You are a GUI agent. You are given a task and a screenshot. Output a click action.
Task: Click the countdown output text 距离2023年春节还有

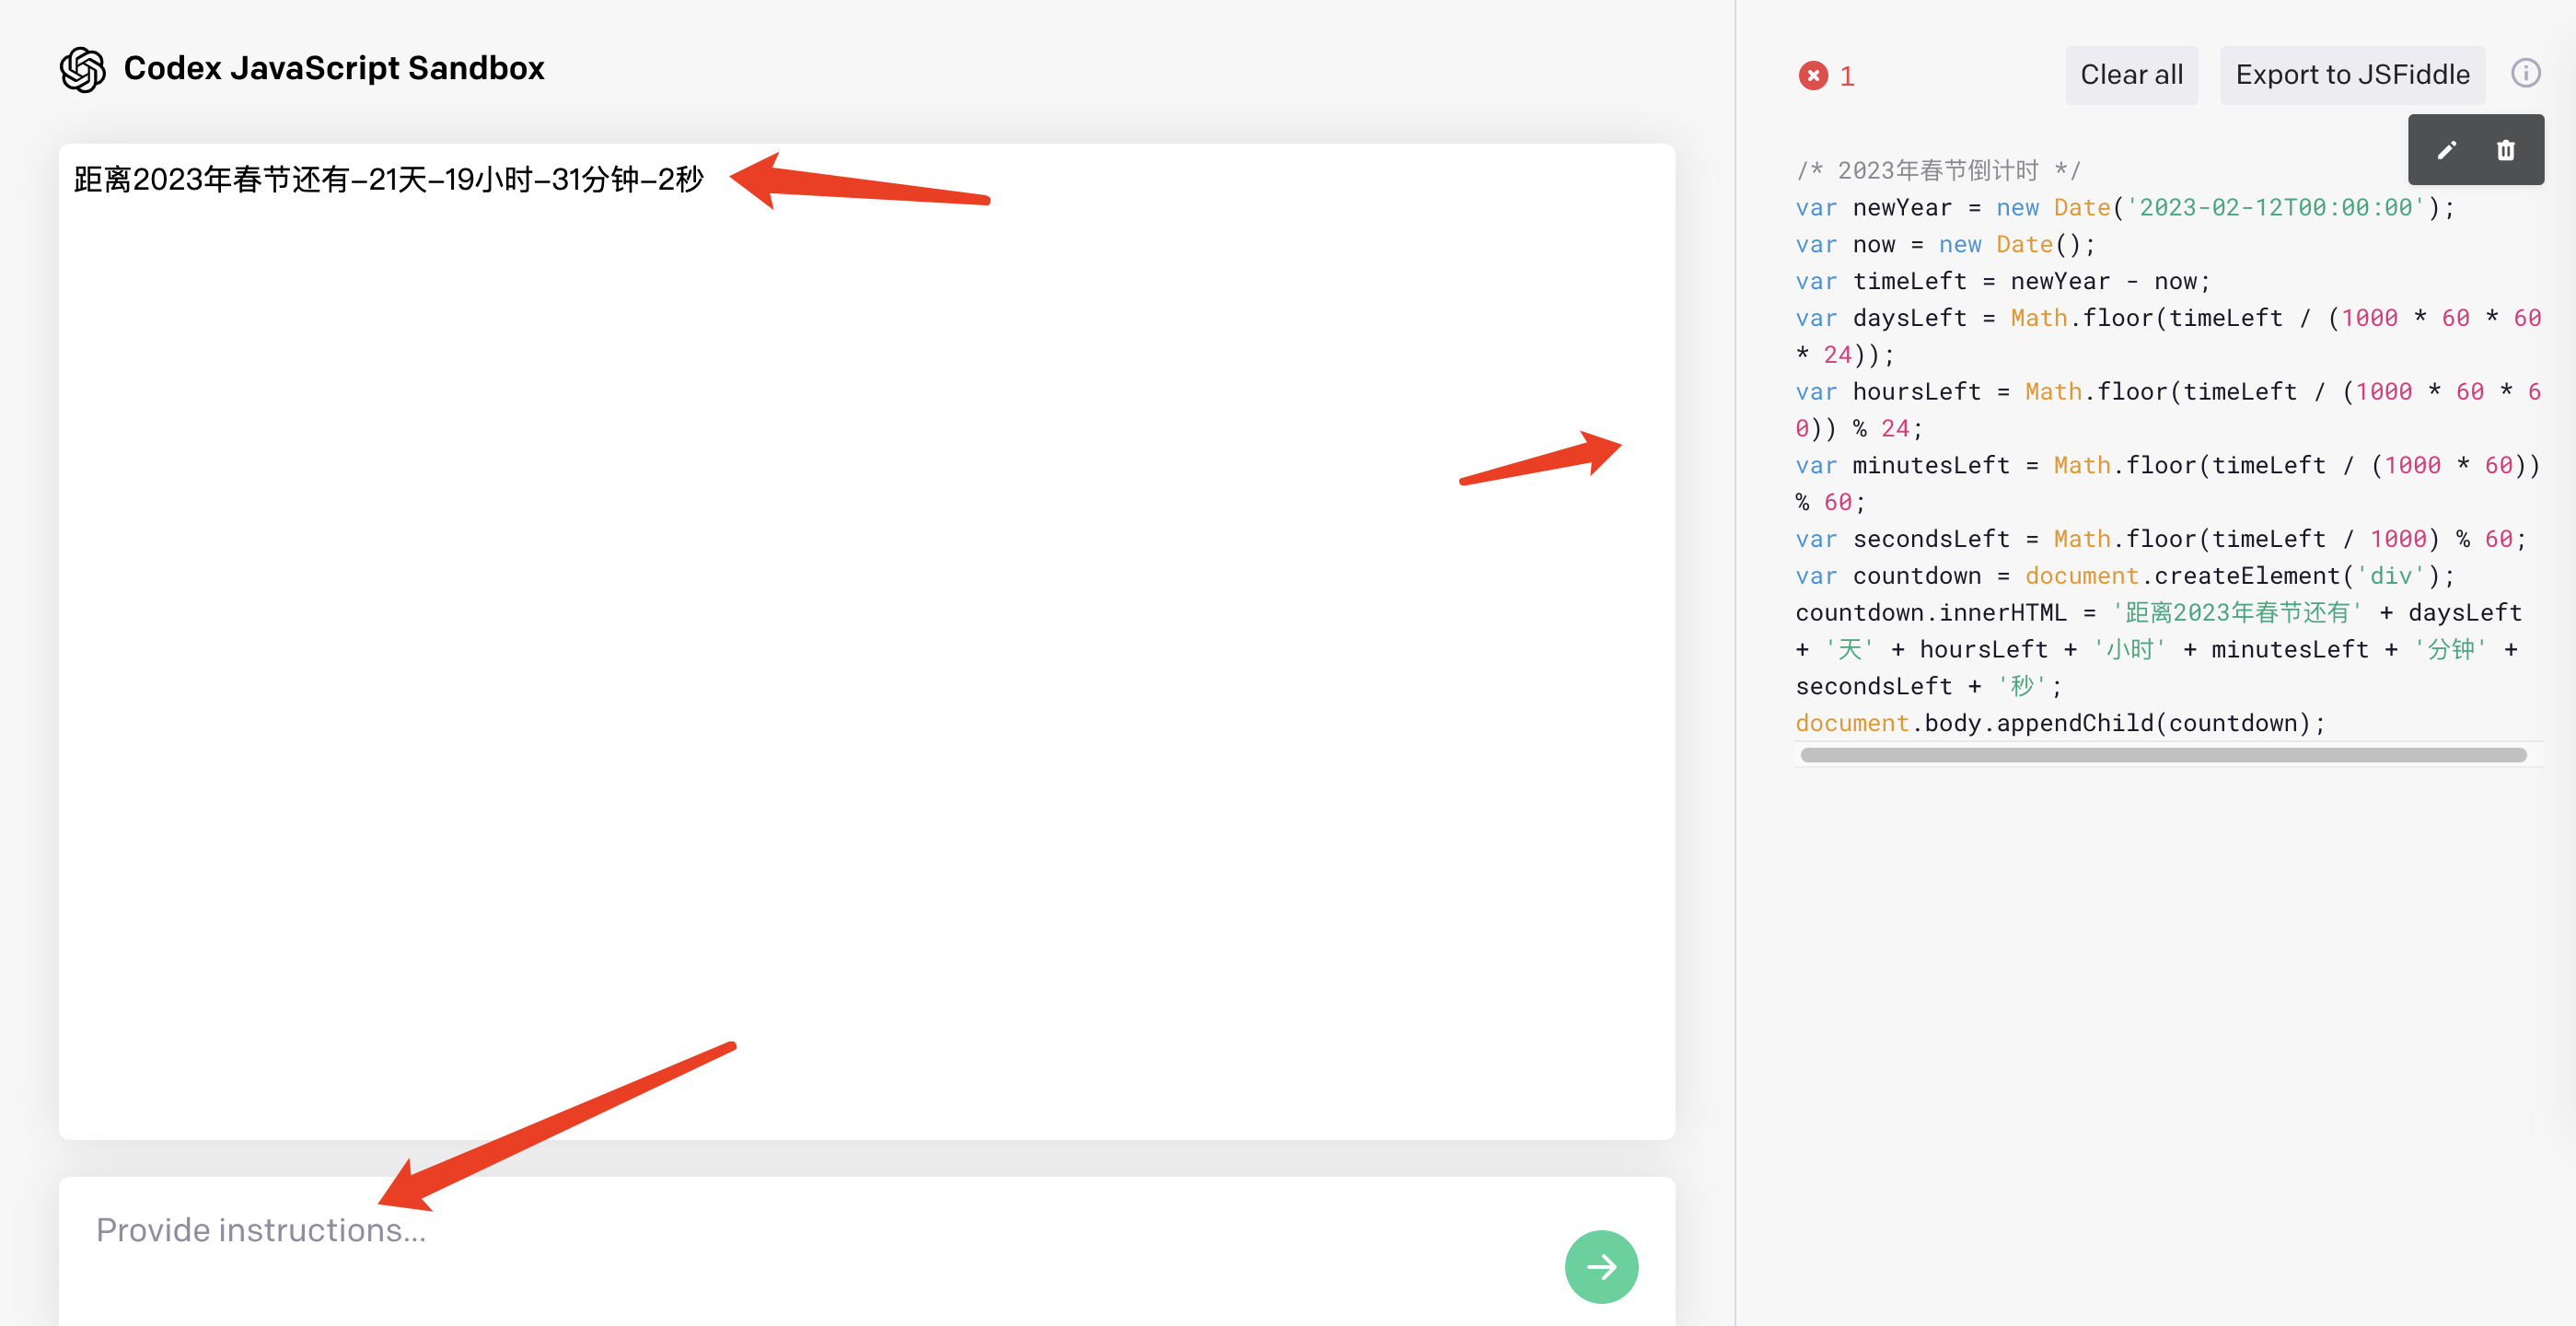389,179
